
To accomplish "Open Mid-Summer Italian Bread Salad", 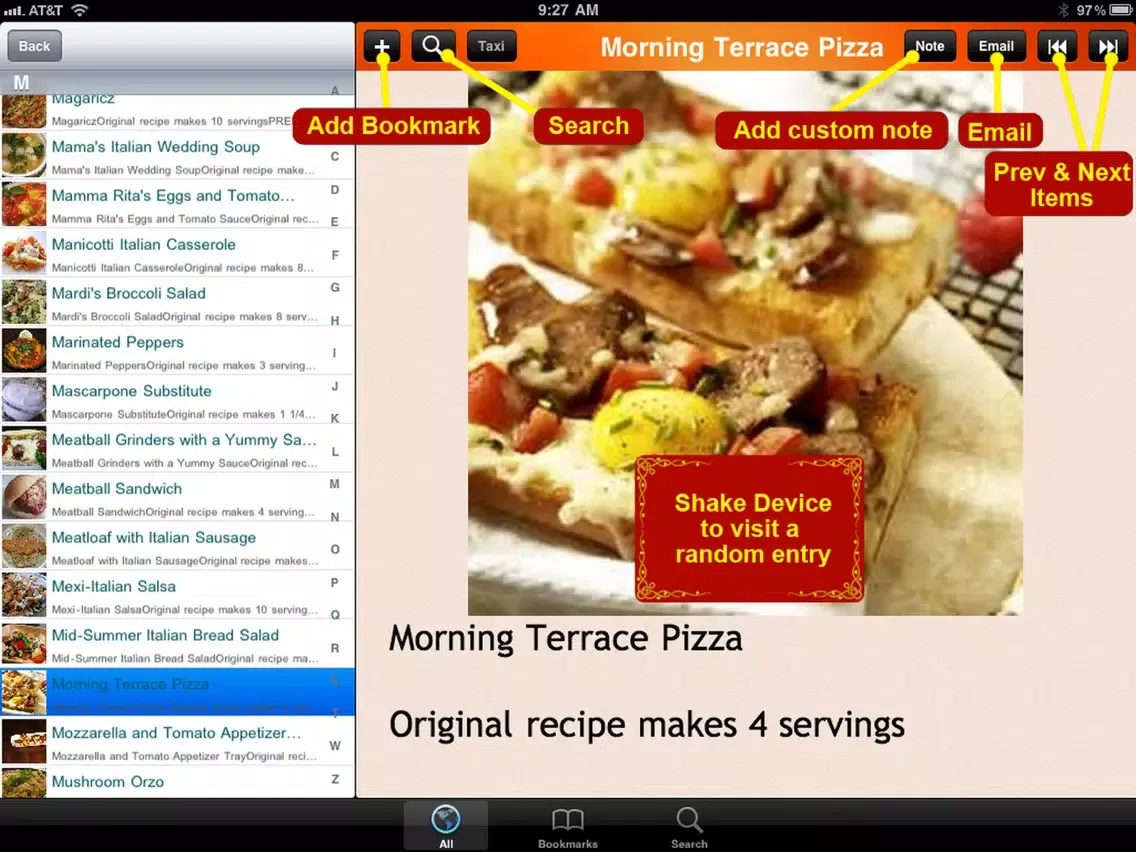I will 178,645.
